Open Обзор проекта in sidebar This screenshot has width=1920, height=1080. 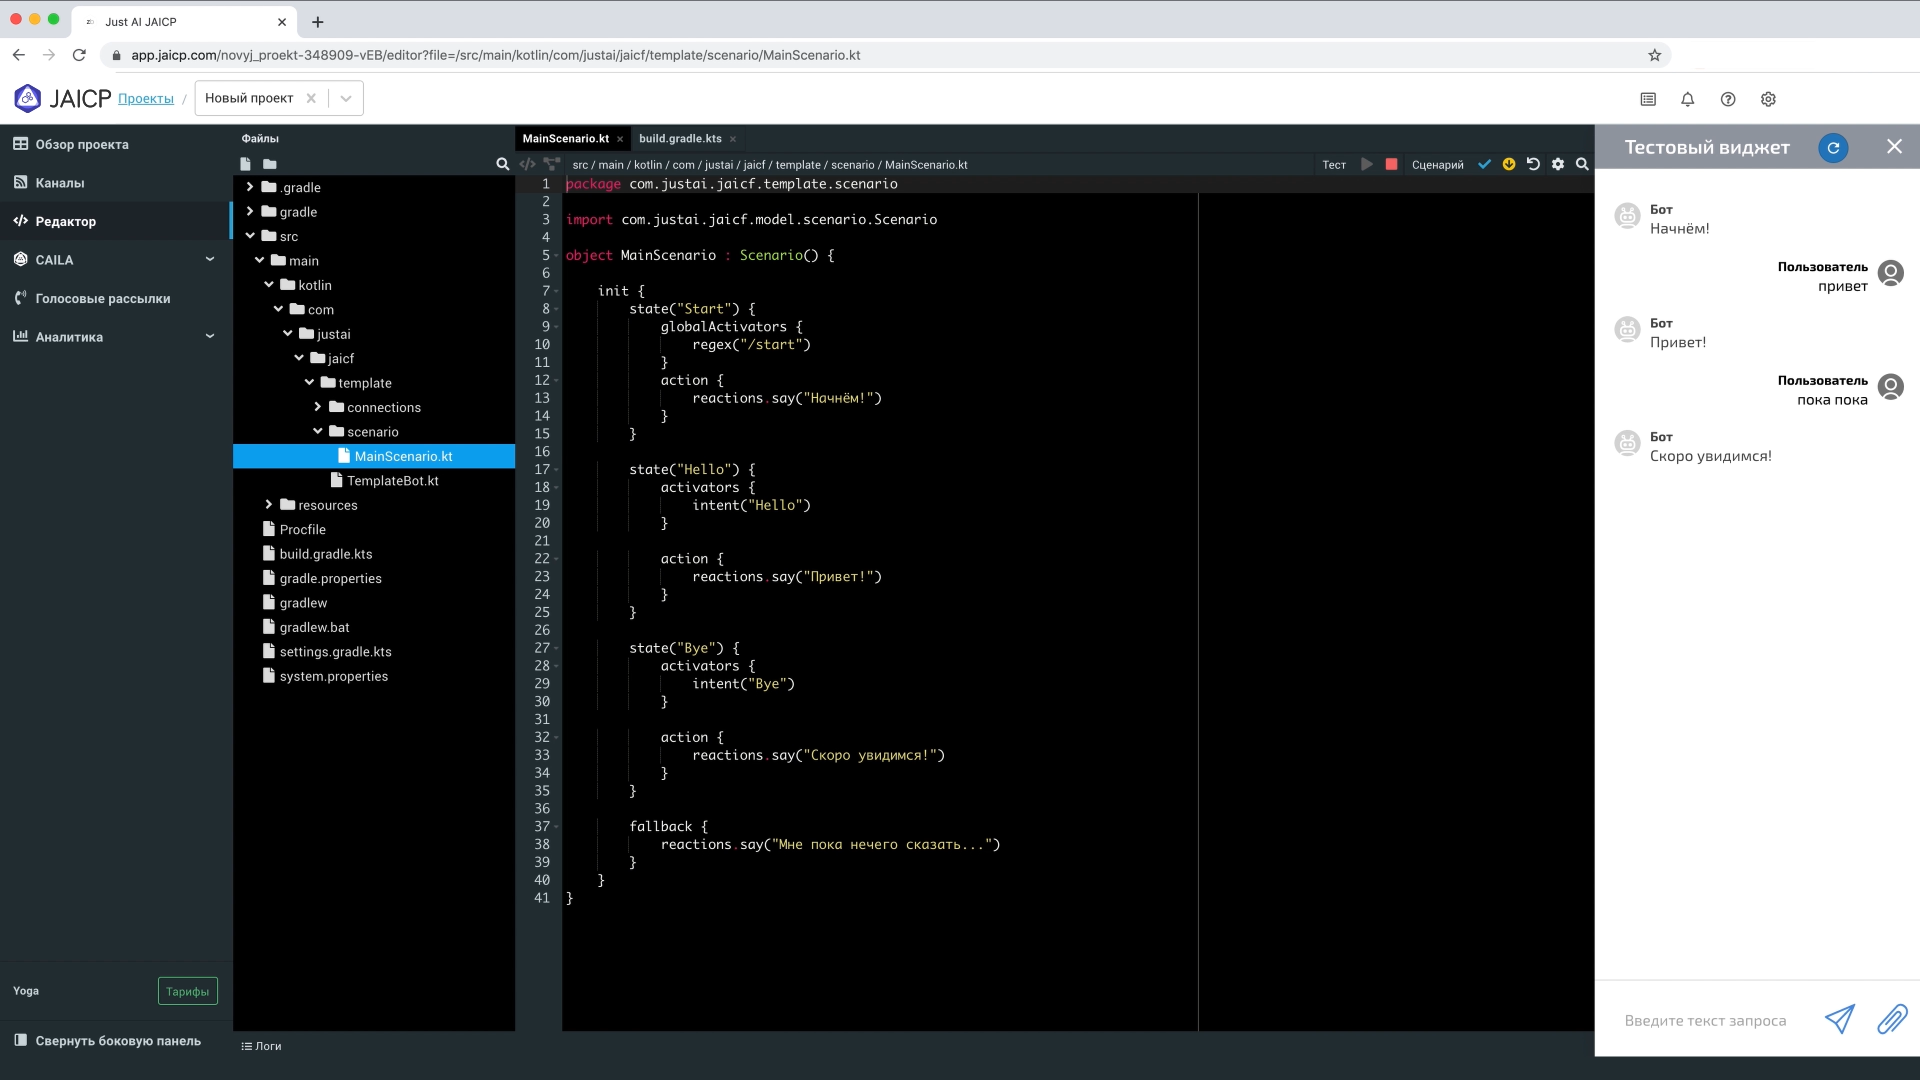(116, 144)
